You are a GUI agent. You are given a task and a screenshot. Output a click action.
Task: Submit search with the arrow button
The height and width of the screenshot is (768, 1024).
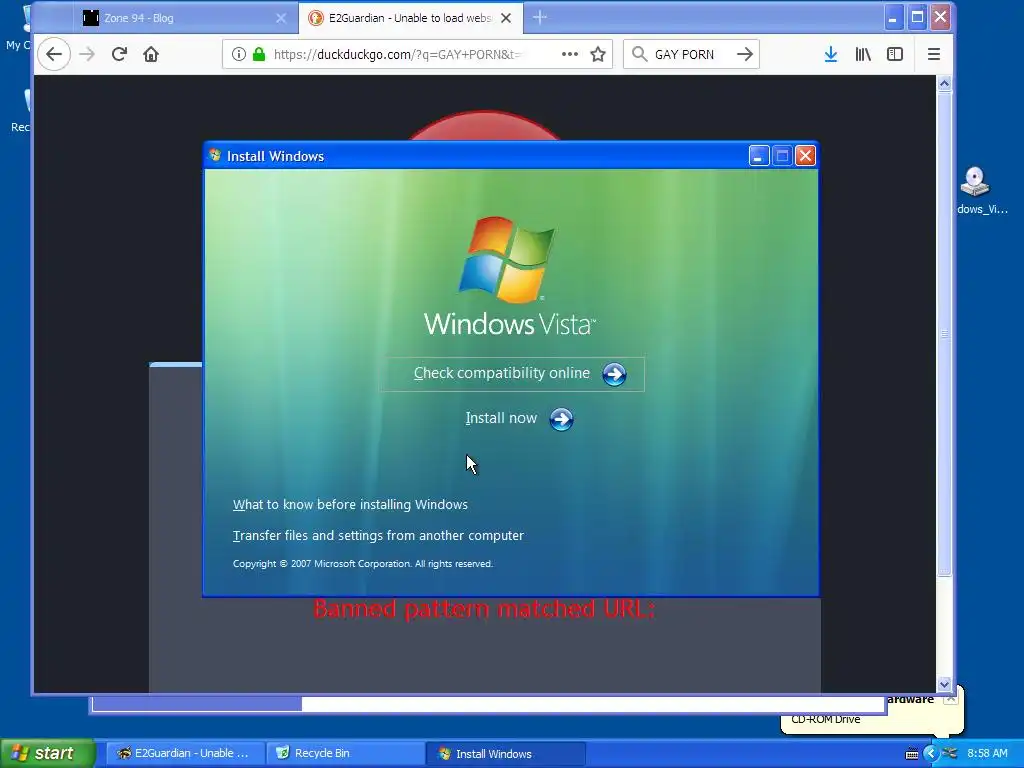tap(744, 54)
